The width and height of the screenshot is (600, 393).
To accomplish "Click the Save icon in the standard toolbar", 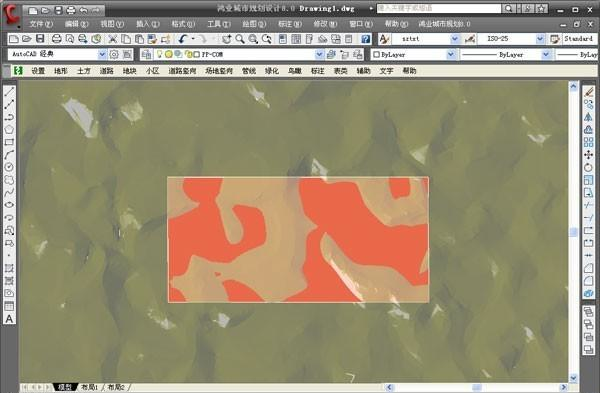I will point(40,39).
